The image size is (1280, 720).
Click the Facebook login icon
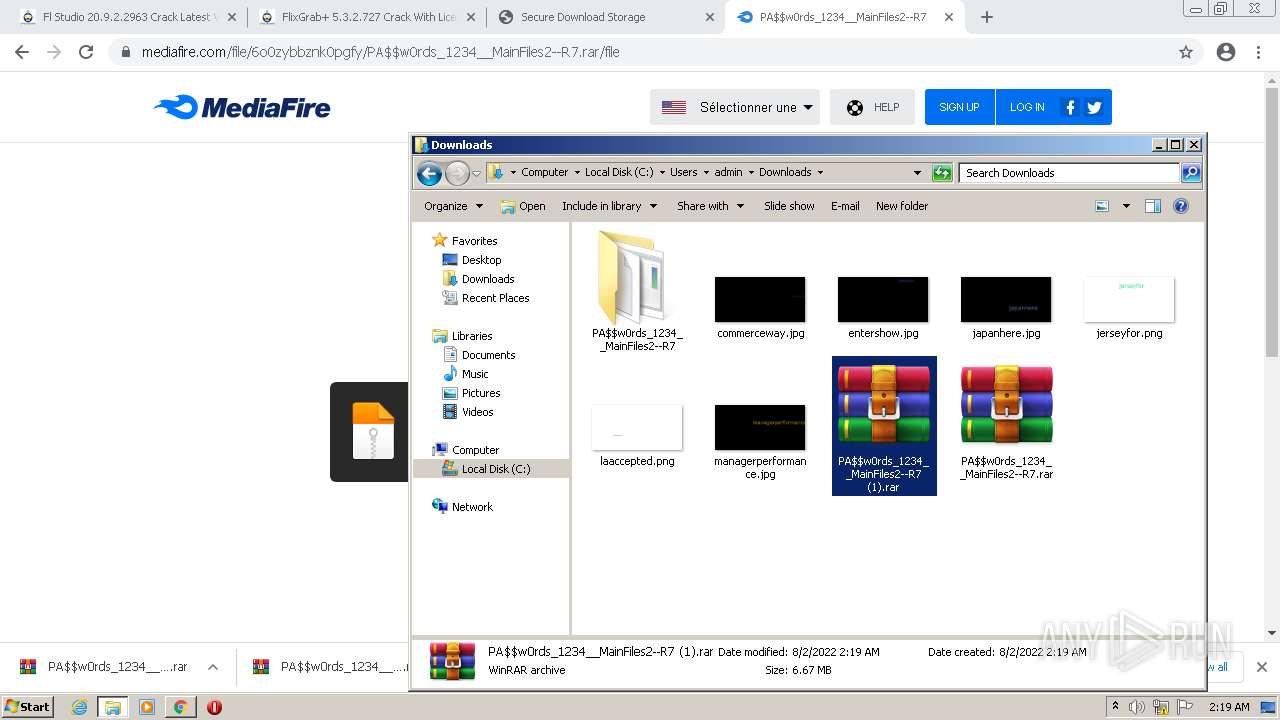pyautogui.click(x=1070, y=107)
